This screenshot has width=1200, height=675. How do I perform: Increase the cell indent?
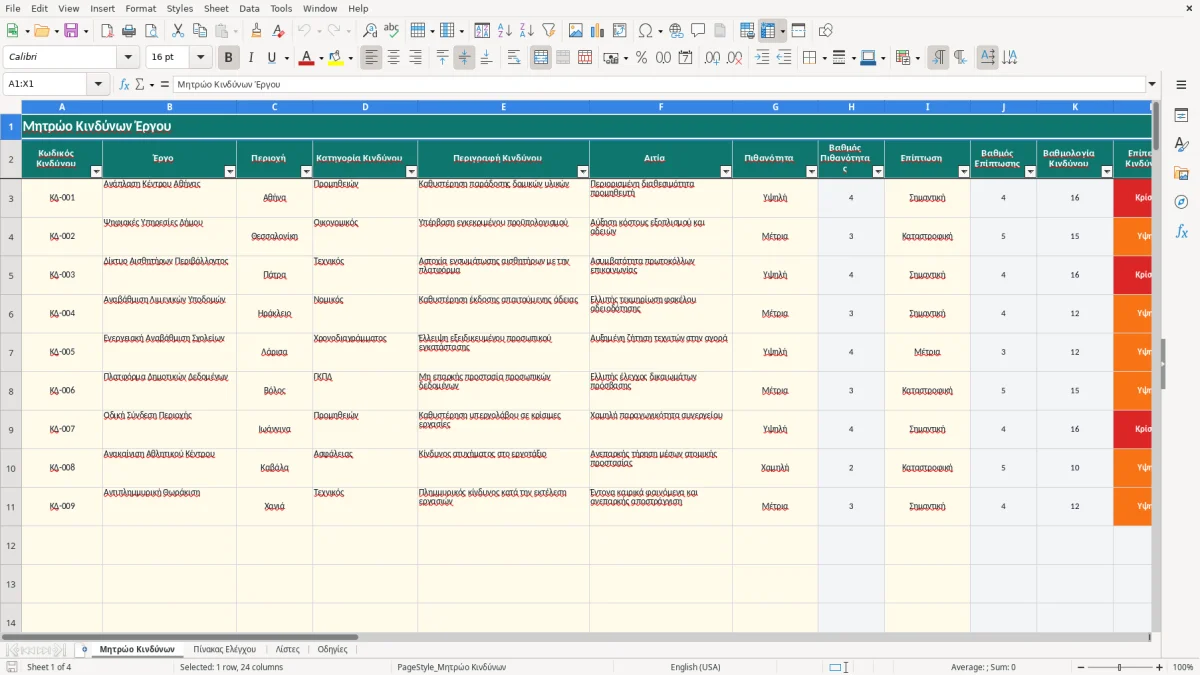pyautogui.click(x=762, y=58)
